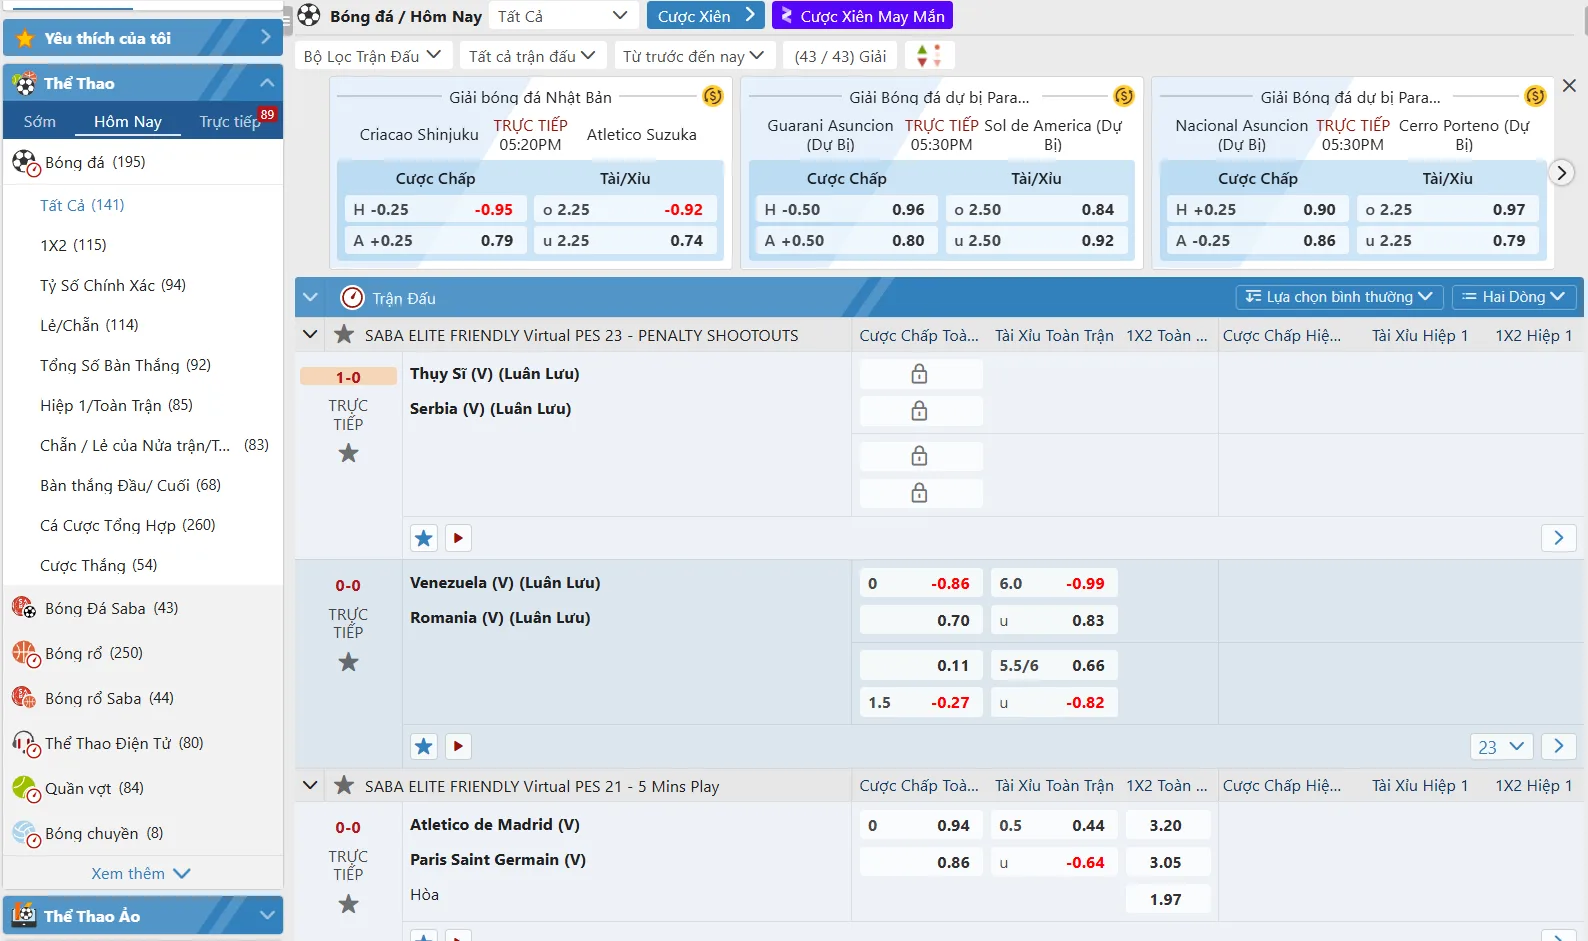Click coin icon on Guarani Asuncion card

(x=1124, y=96)
